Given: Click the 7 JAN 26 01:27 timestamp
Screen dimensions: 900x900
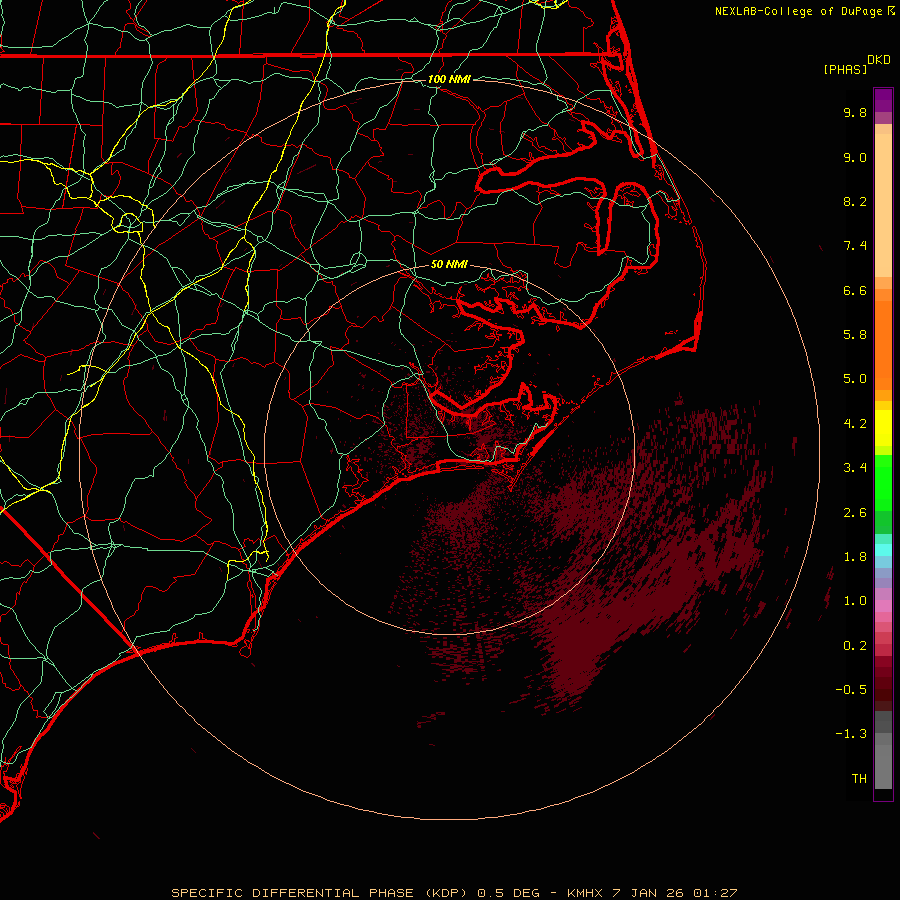Looking at the screenshot, I should click(x=675, y=893).
